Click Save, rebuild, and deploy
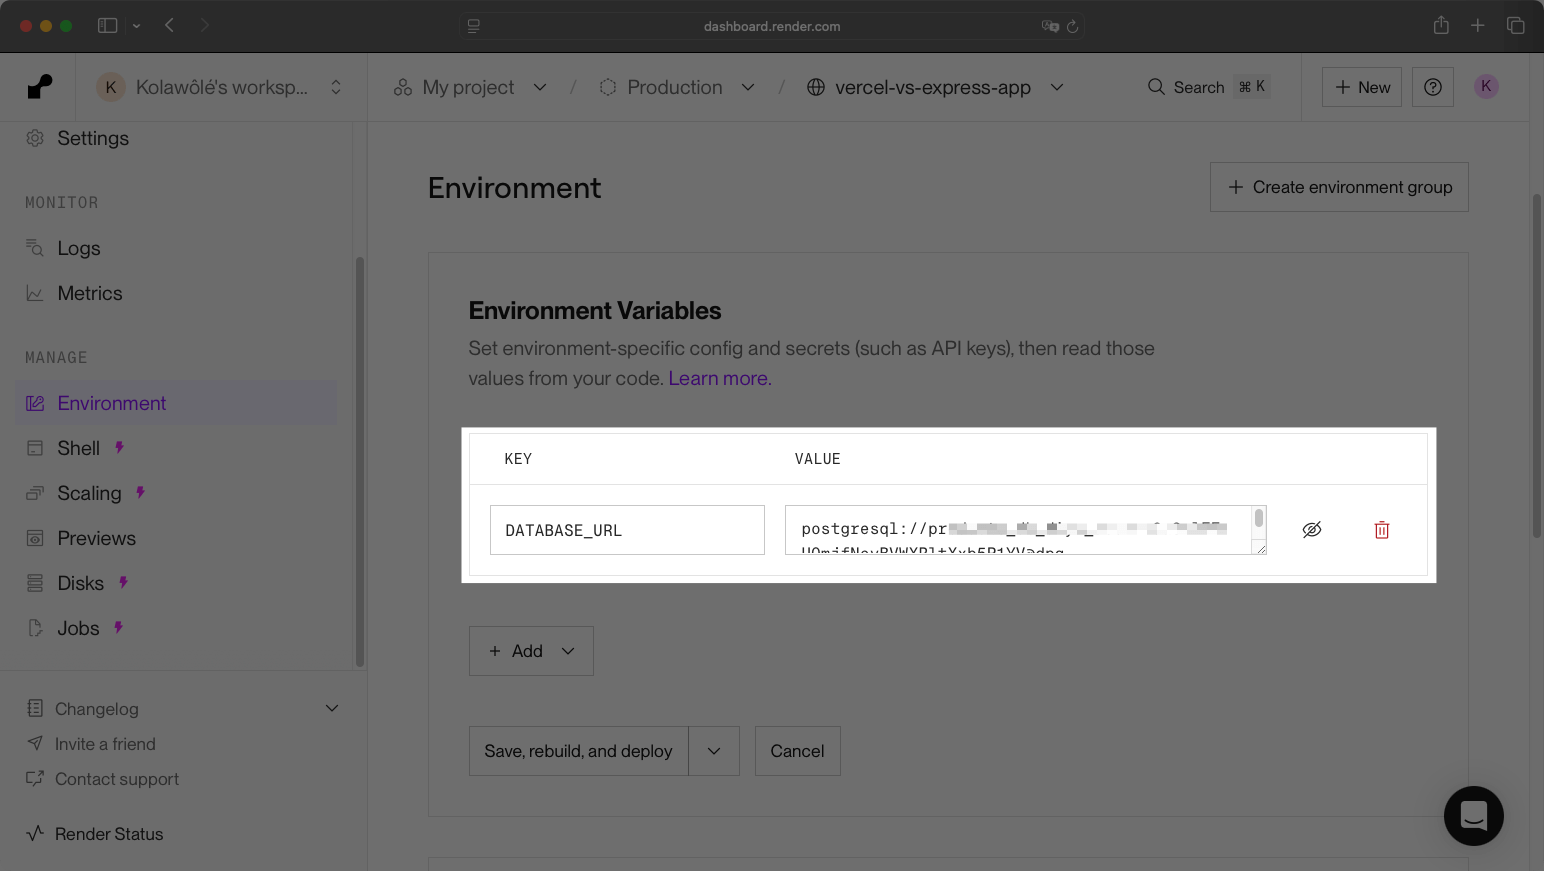The width and height of the screenshot is (1544, 871). [578, 750]
